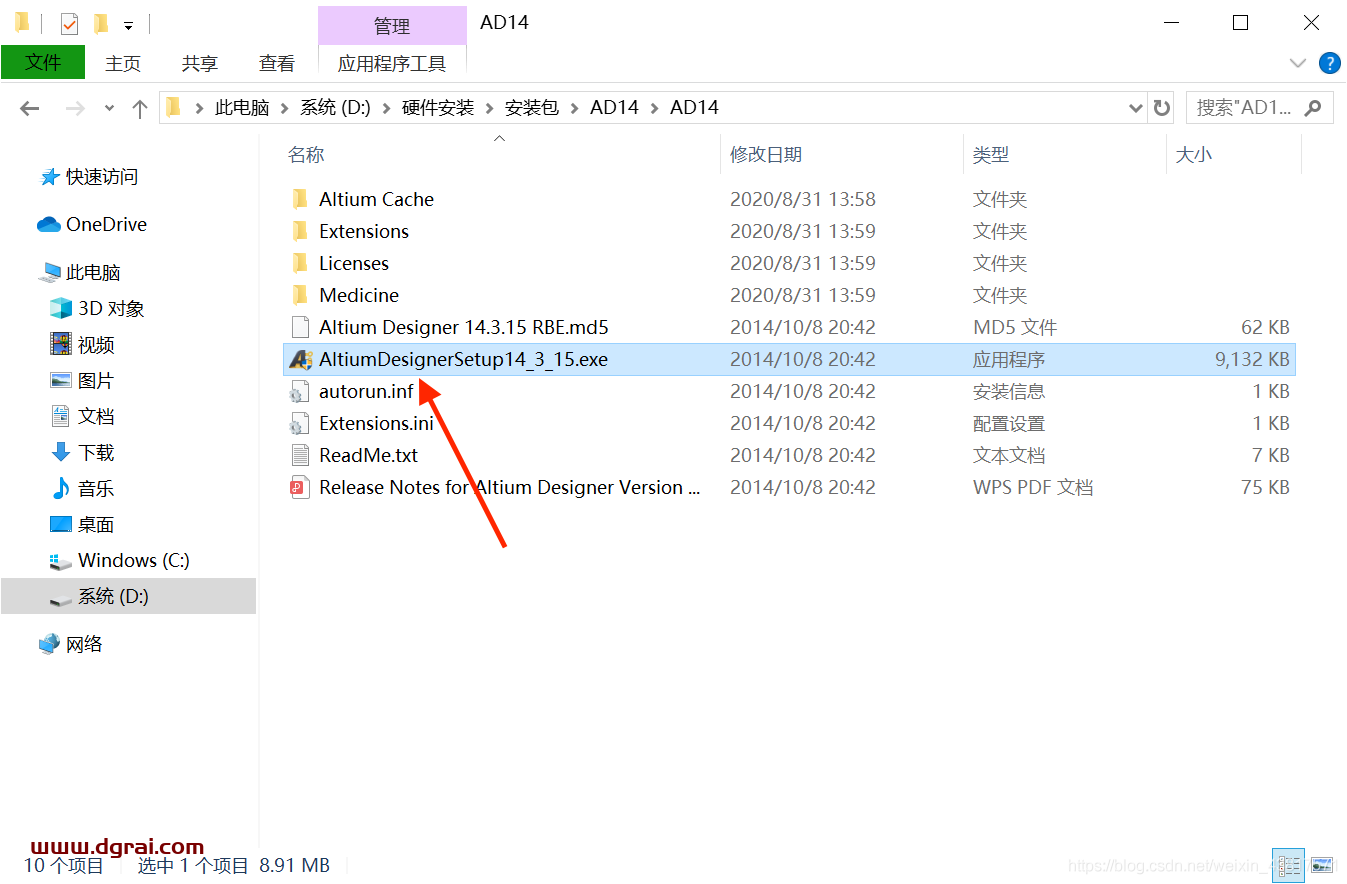Screen dimensions: 1347x884
Task: Click the AltiumDesignerSetup14_3_15.exe application icon
Action: click(300, 359)
